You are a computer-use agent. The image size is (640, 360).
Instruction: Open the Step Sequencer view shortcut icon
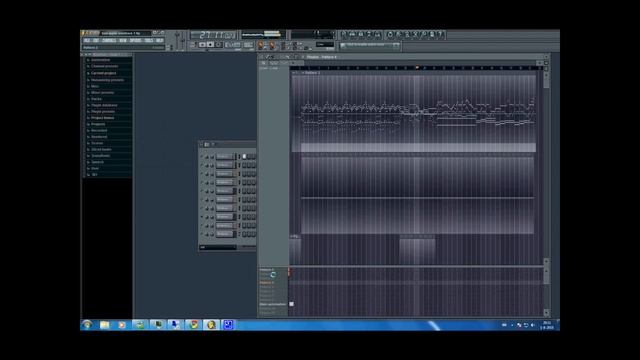click(352, 35)
